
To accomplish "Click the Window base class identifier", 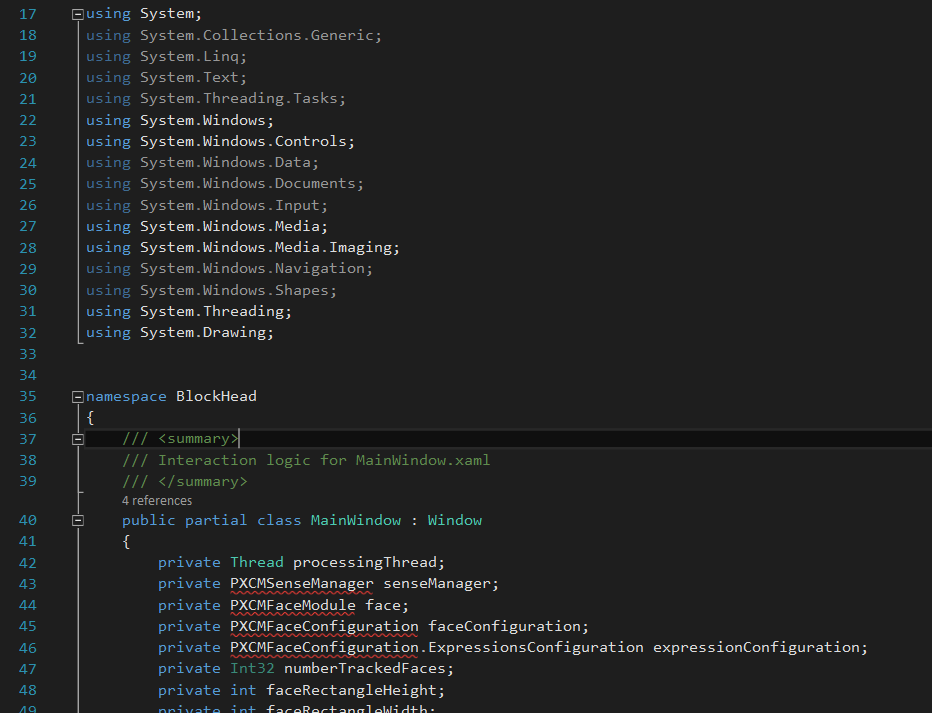I will 454,520.
